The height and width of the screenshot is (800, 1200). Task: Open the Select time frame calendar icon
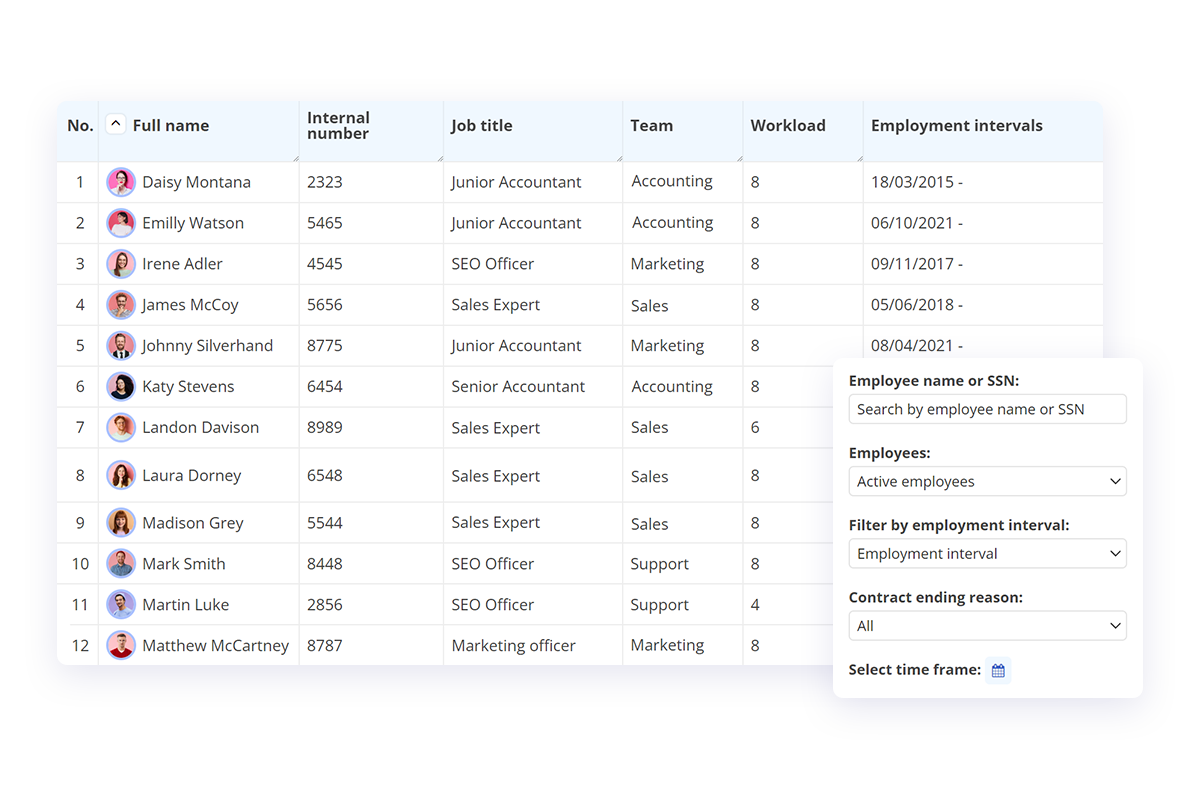click(998, 670)
